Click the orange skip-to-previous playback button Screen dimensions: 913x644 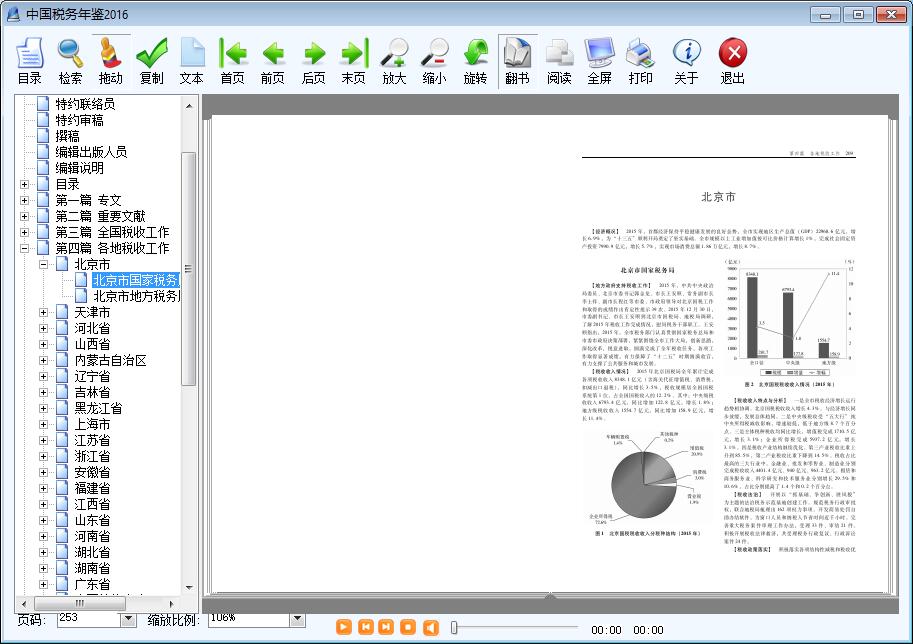point(366,627)
